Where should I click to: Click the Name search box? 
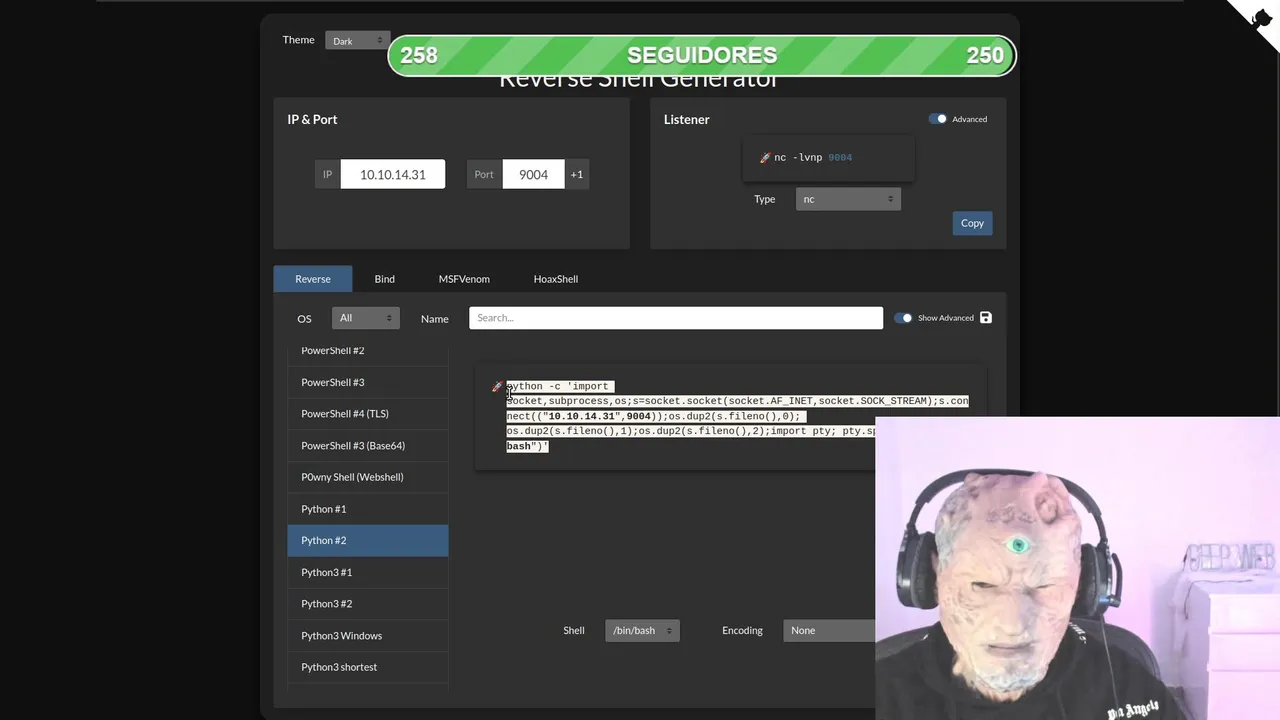pos(676,318)
